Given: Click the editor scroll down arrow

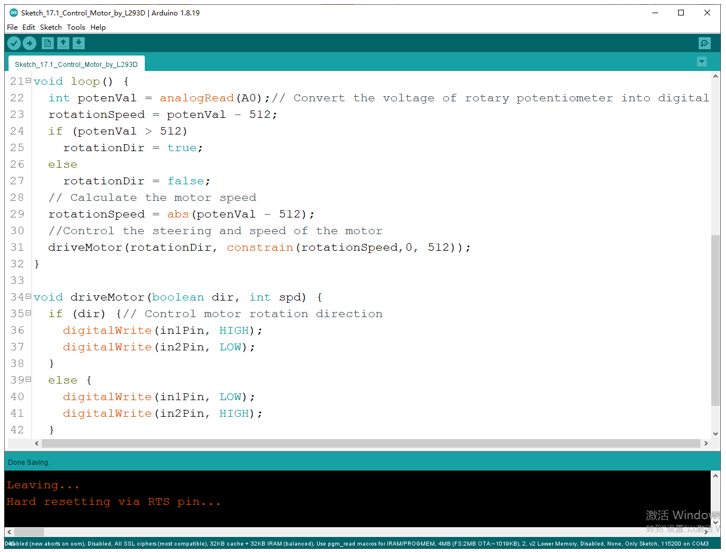Looking at the screenshot, I should [716, 434].
